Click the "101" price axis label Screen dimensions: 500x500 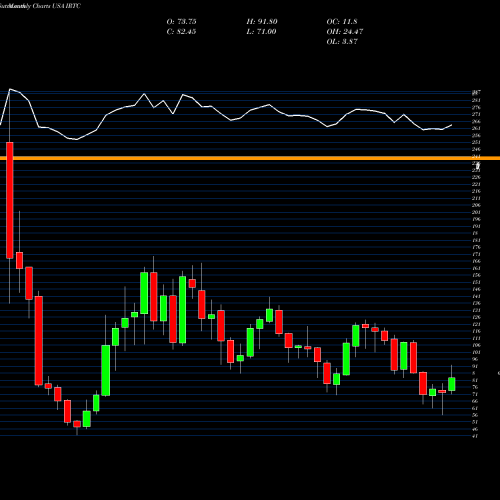pos(476,352)
